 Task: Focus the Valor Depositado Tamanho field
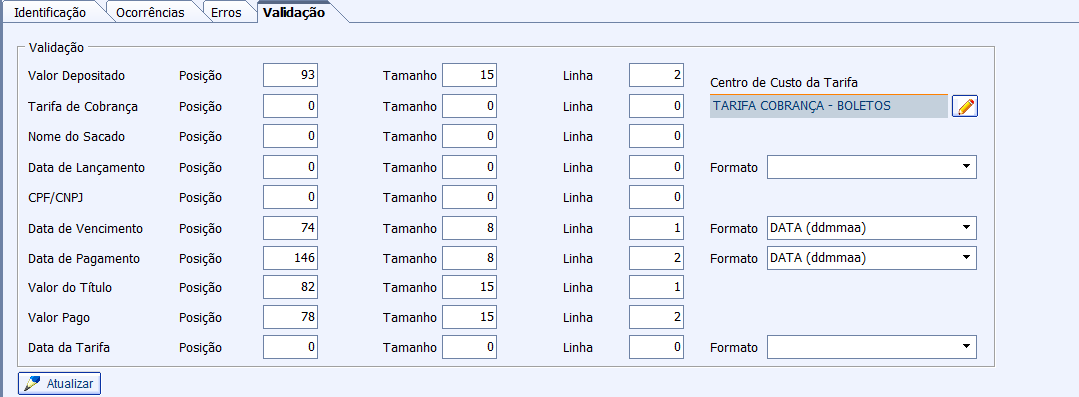pos(469,76)
